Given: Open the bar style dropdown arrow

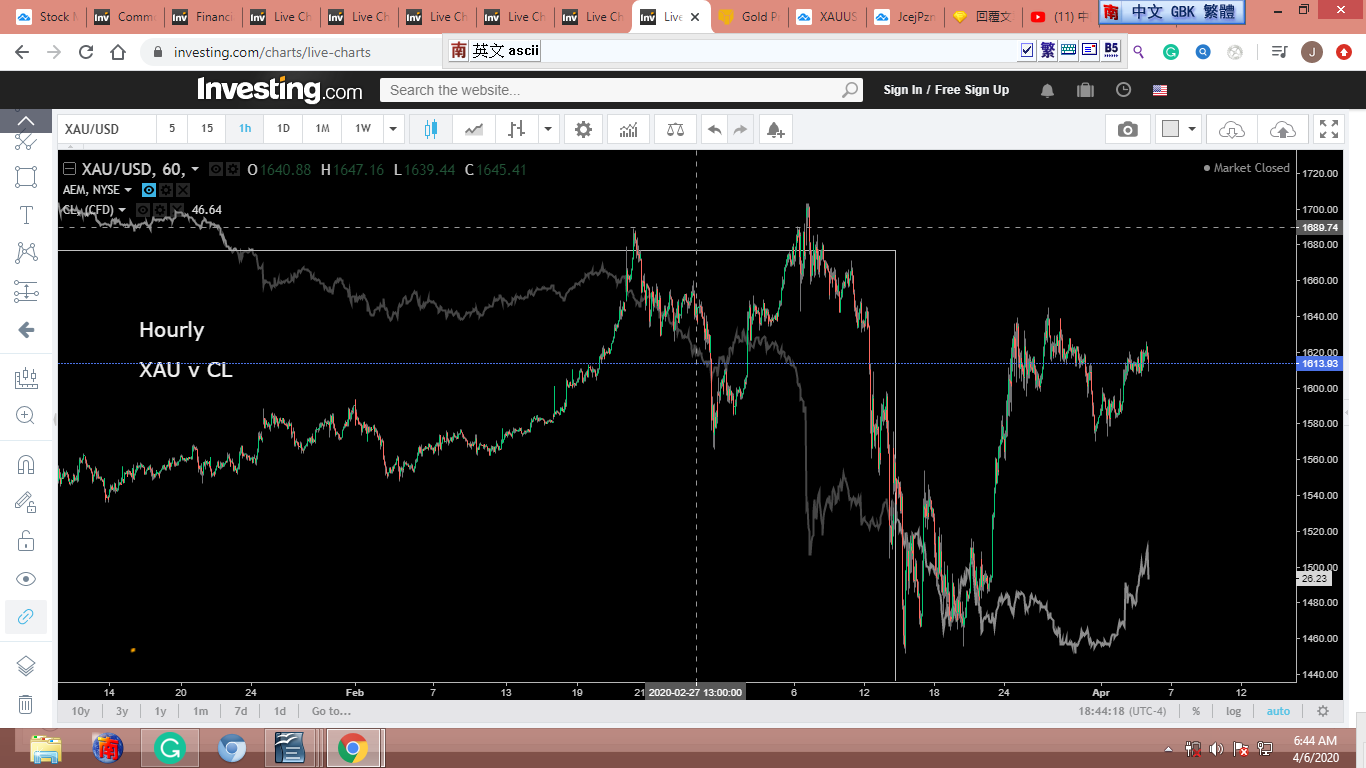Looking at the screenshot, I should click(548, 129).
